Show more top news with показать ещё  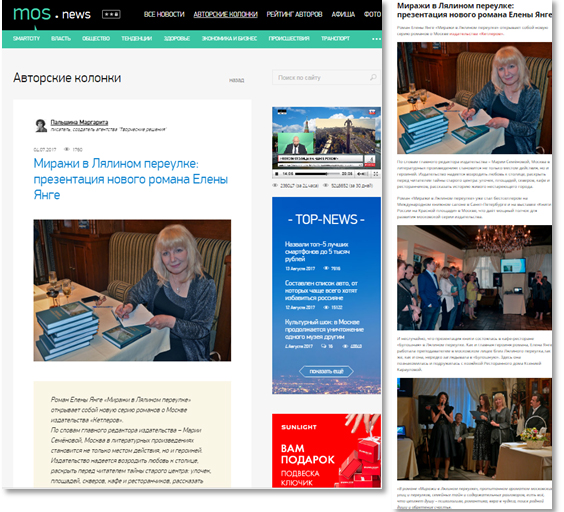[326, 371]
